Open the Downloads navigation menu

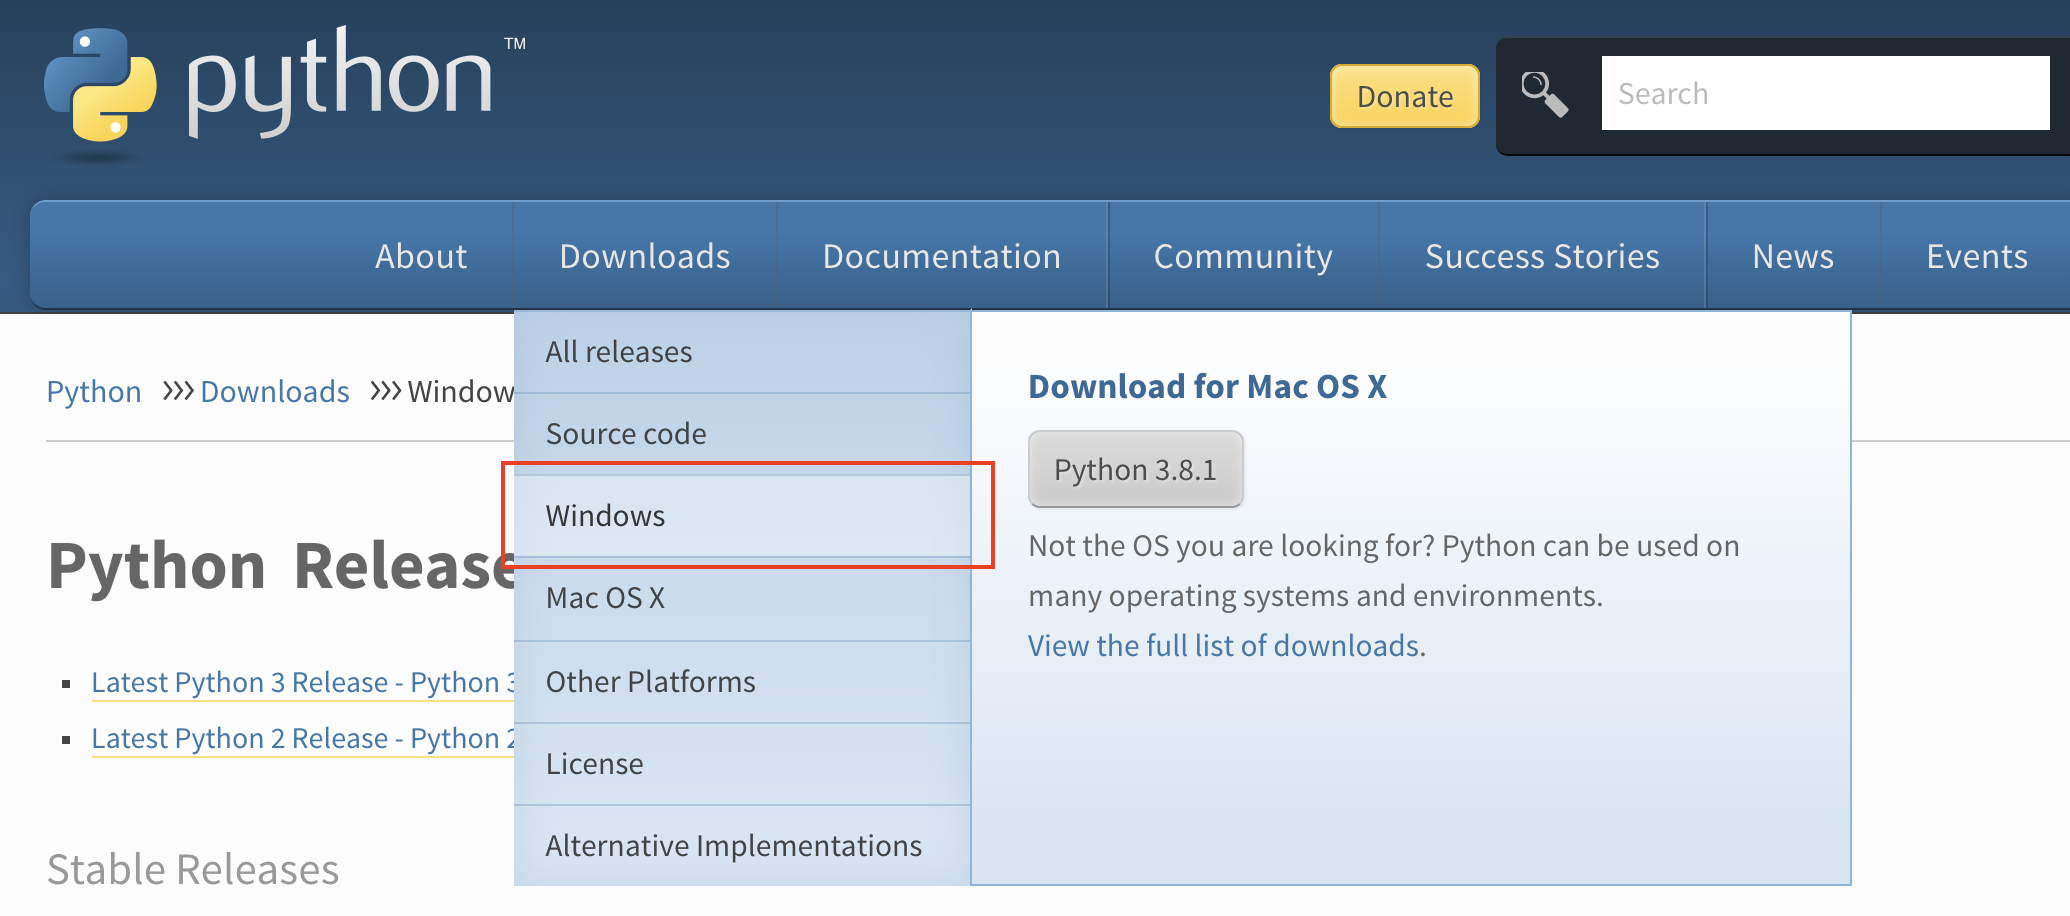(x=645, y=257)
